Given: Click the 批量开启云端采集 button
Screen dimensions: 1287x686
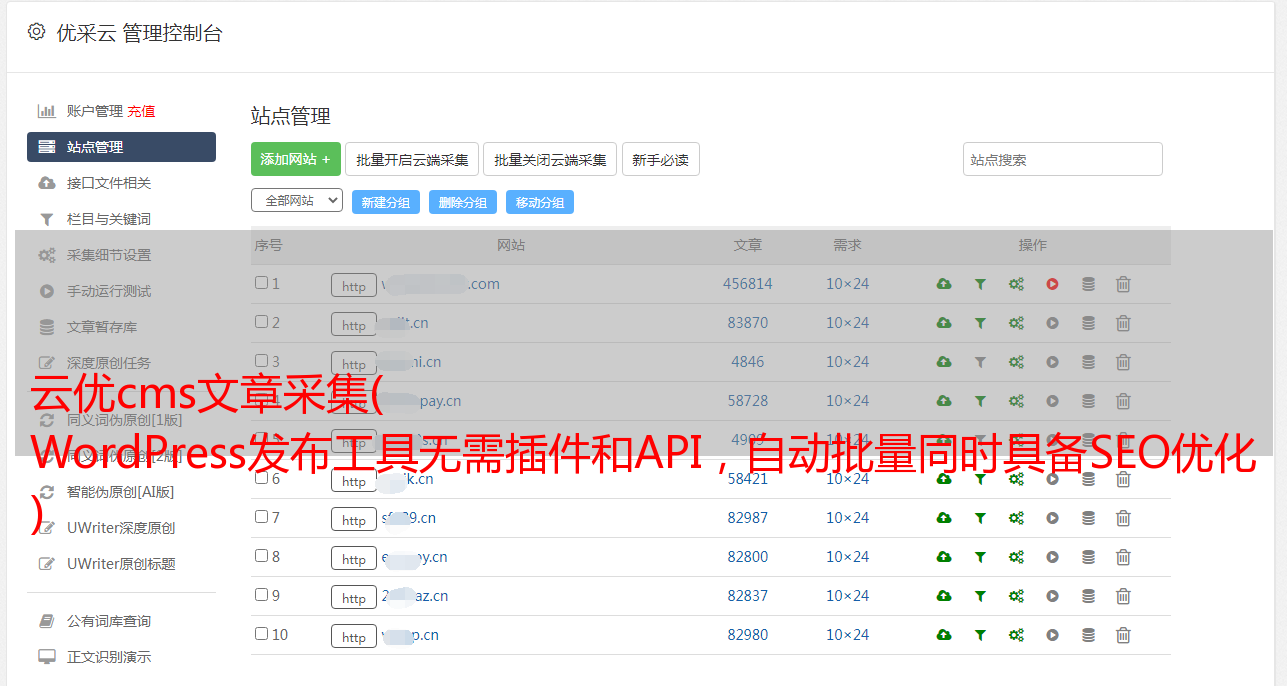Looking at the screenshot, I should [412, 159].
